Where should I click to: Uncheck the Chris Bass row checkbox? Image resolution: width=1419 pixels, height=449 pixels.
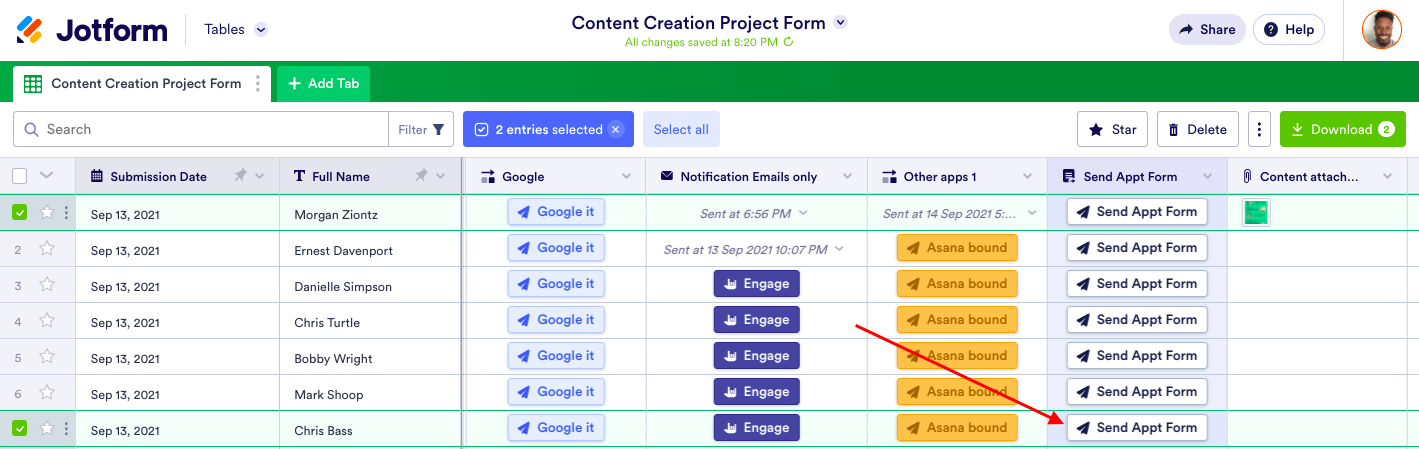pos(20,429)
